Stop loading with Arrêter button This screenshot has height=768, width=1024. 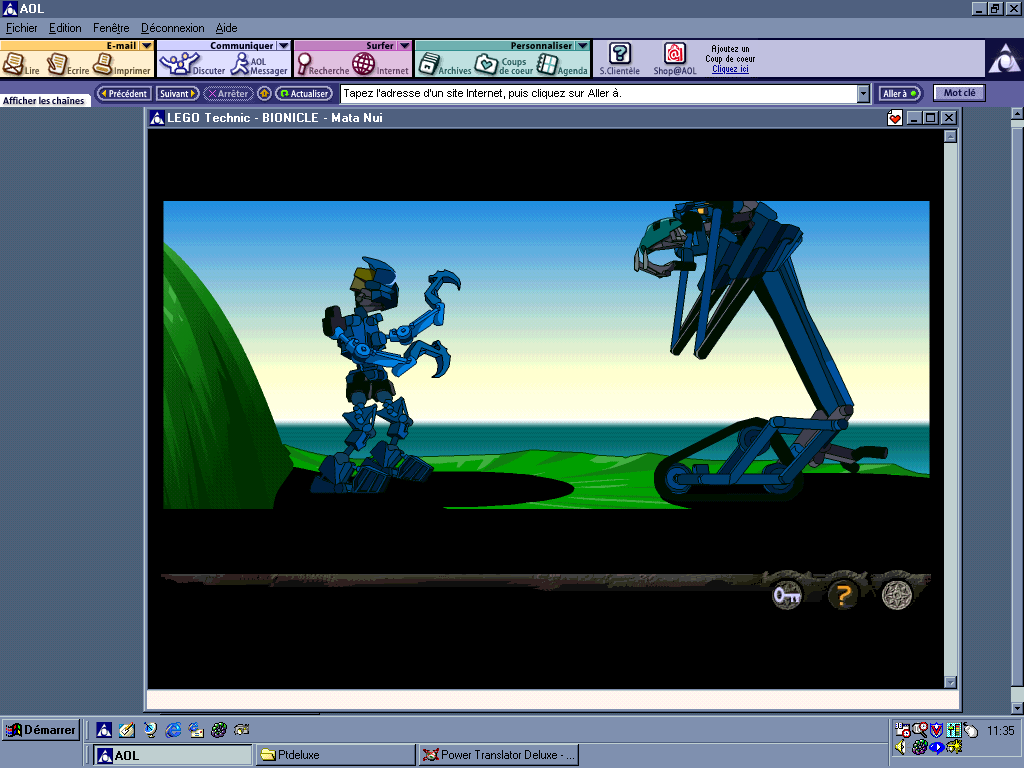point(228,93)
